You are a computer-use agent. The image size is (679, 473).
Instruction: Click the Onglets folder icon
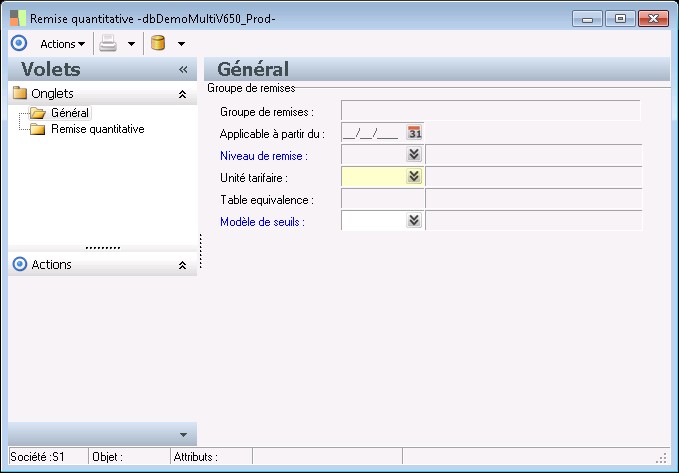[20, 93]
